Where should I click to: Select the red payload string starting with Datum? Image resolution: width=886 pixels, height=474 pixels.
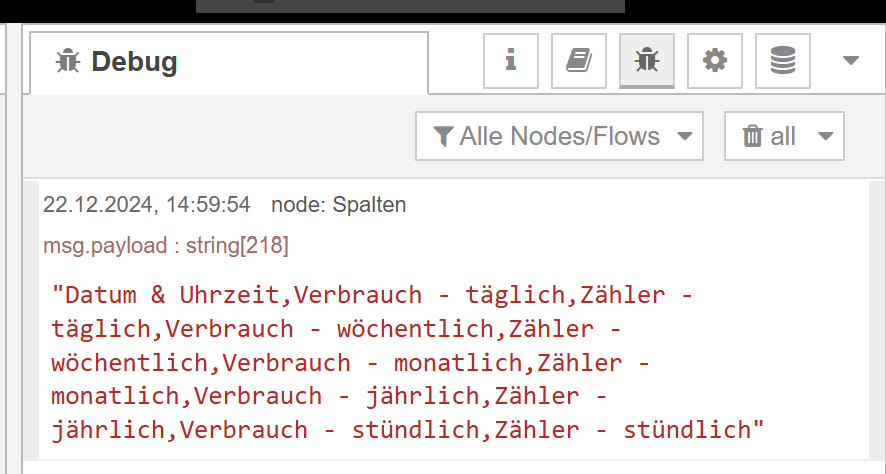407,362
